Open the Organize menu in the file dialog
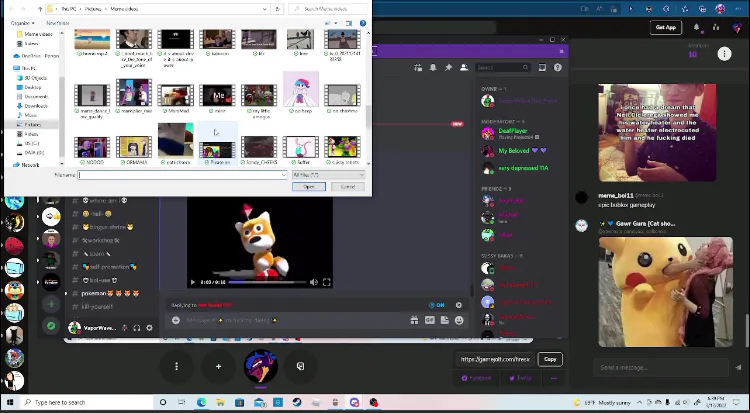750x413 pixels. (22, 23)
